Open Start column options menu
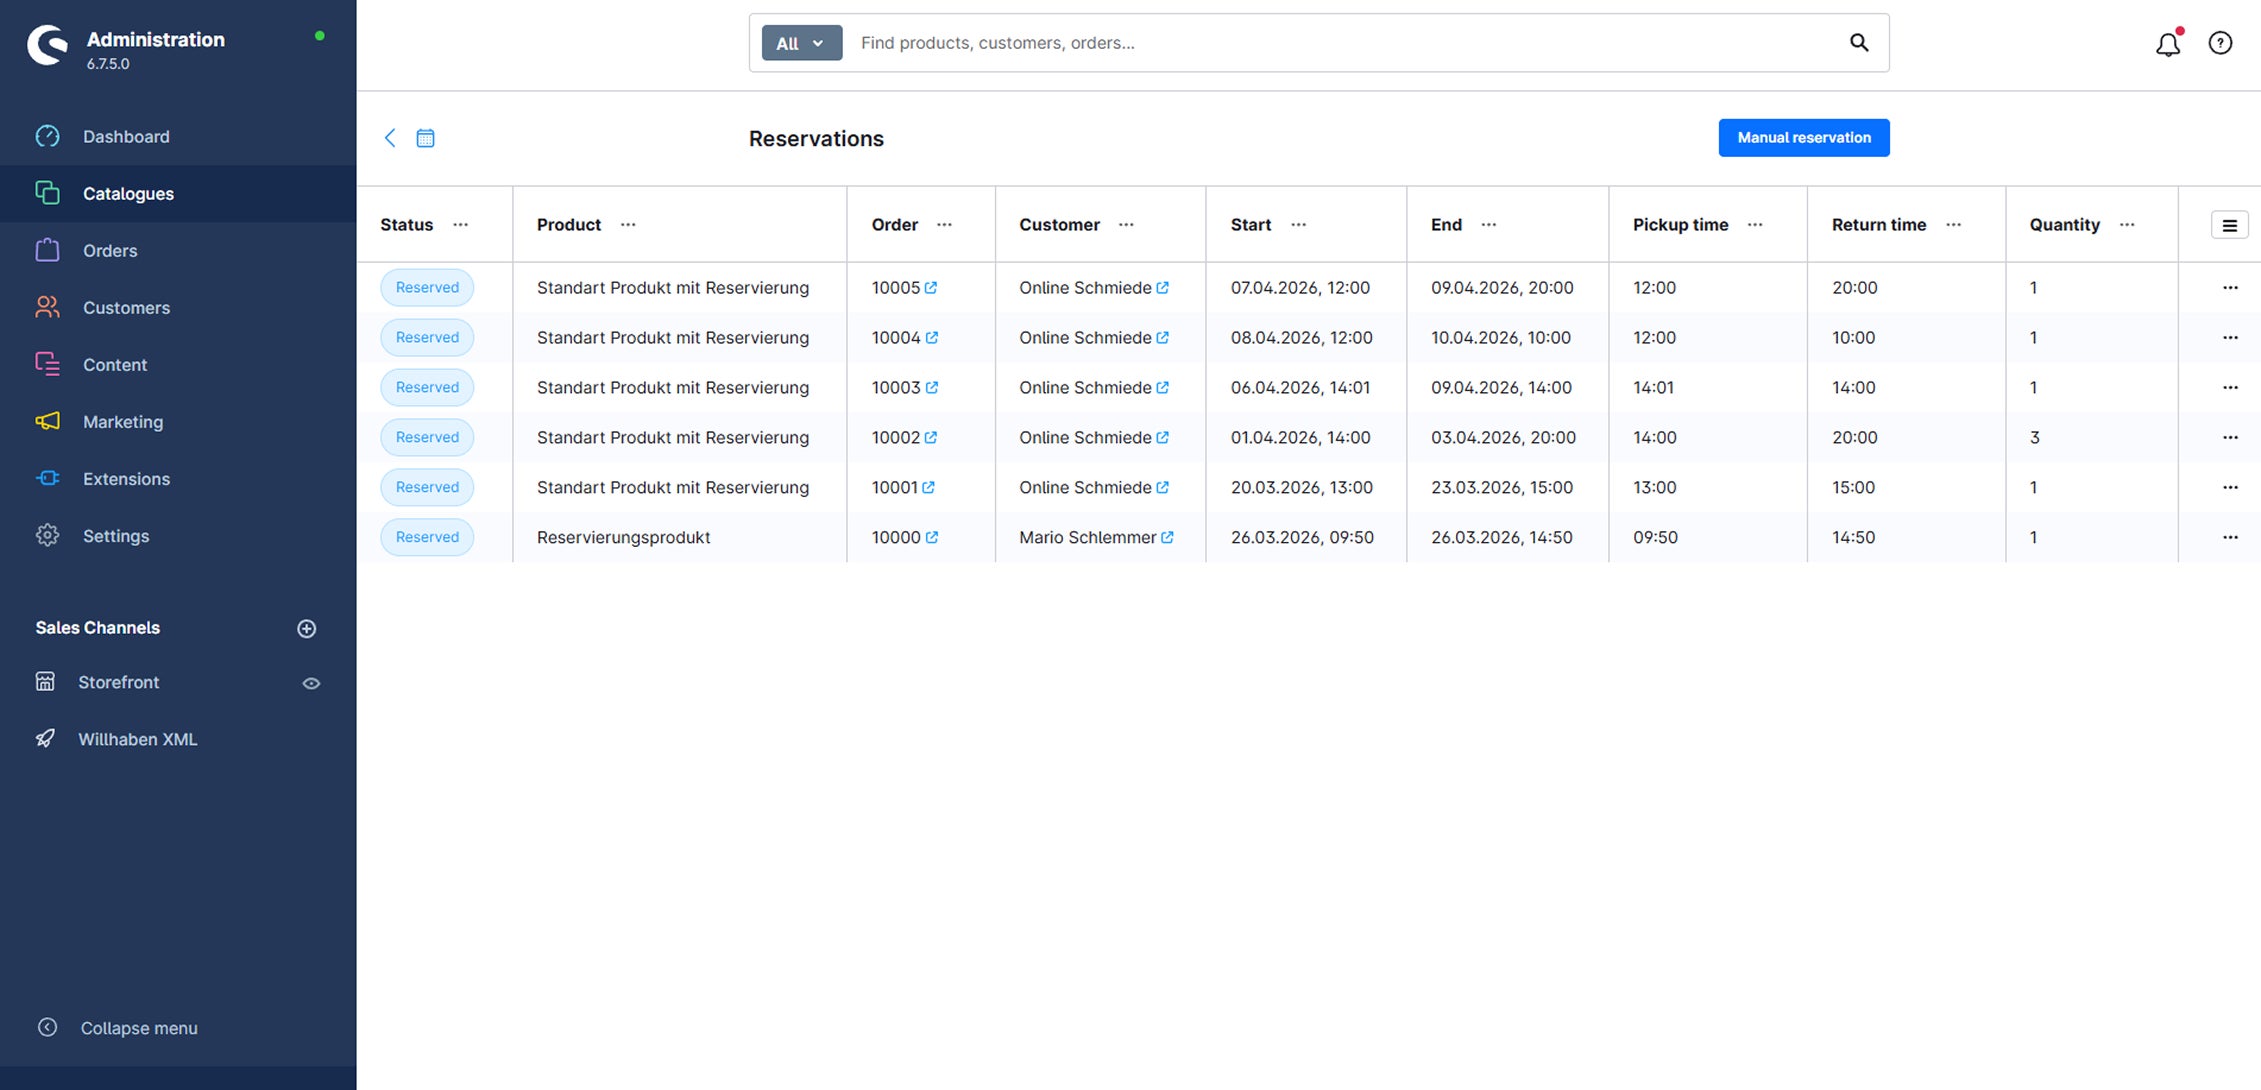This screenshot has height=1090, width=2261. click(1298, 225)
